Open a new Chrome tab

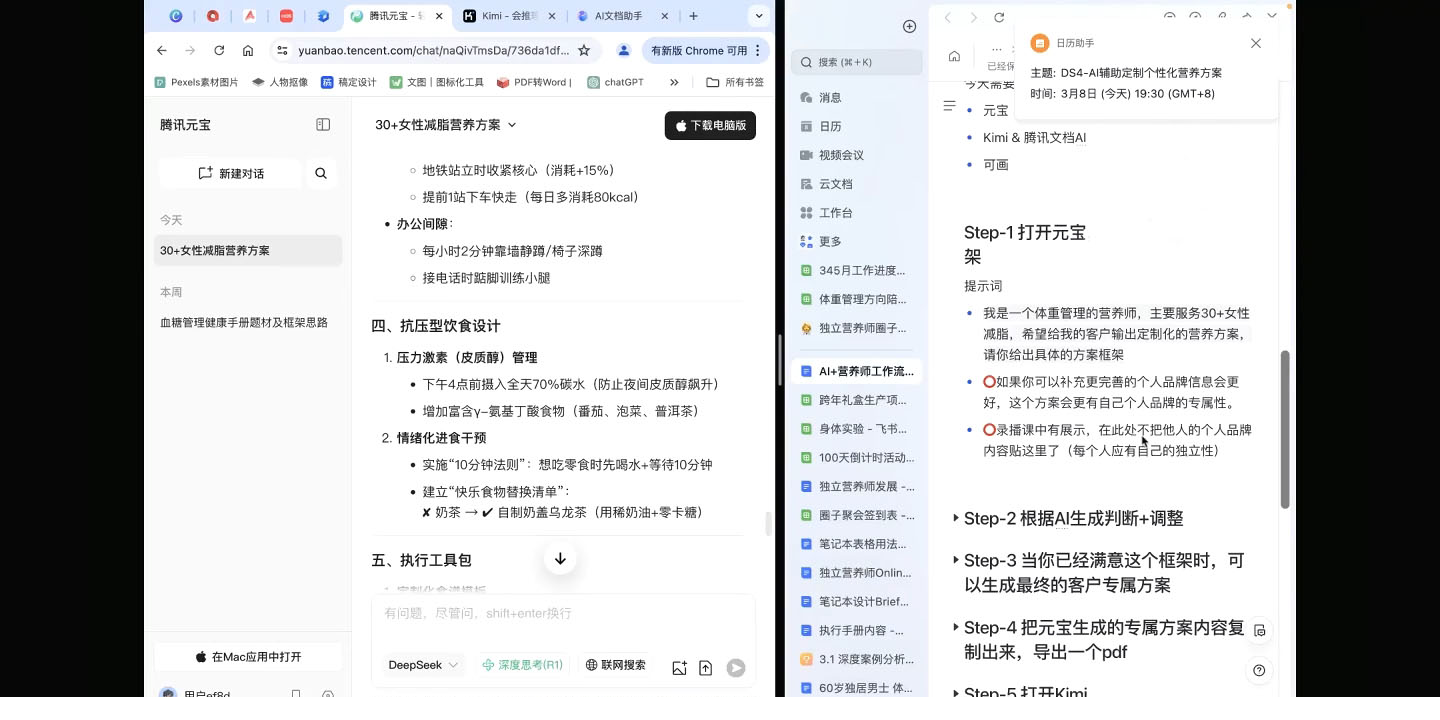[694, 16]
